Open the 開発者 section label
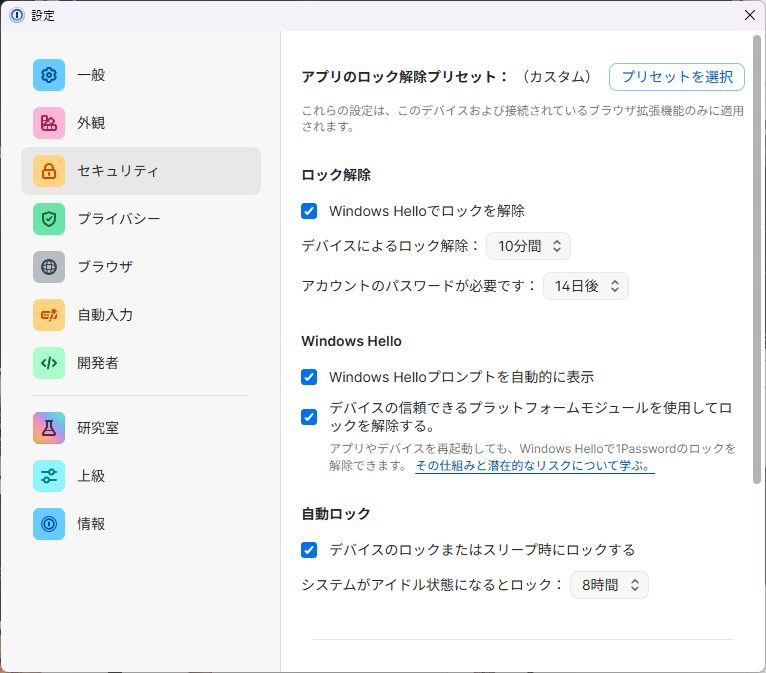The width and height of the screenshot is (766, 673). click(98, 363)
